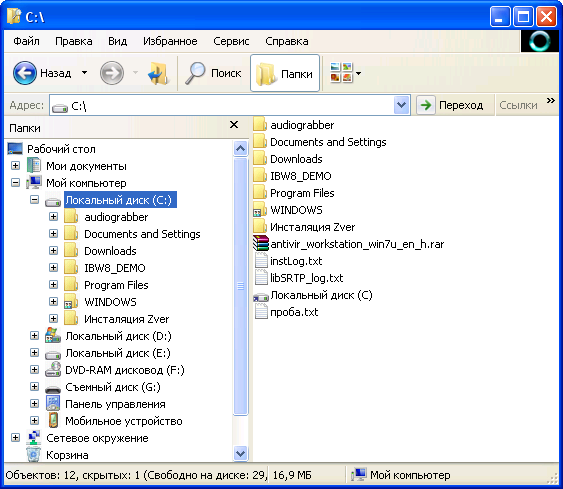Click DVD-RAM дисковод (F:) drive icon

(53, 369)
